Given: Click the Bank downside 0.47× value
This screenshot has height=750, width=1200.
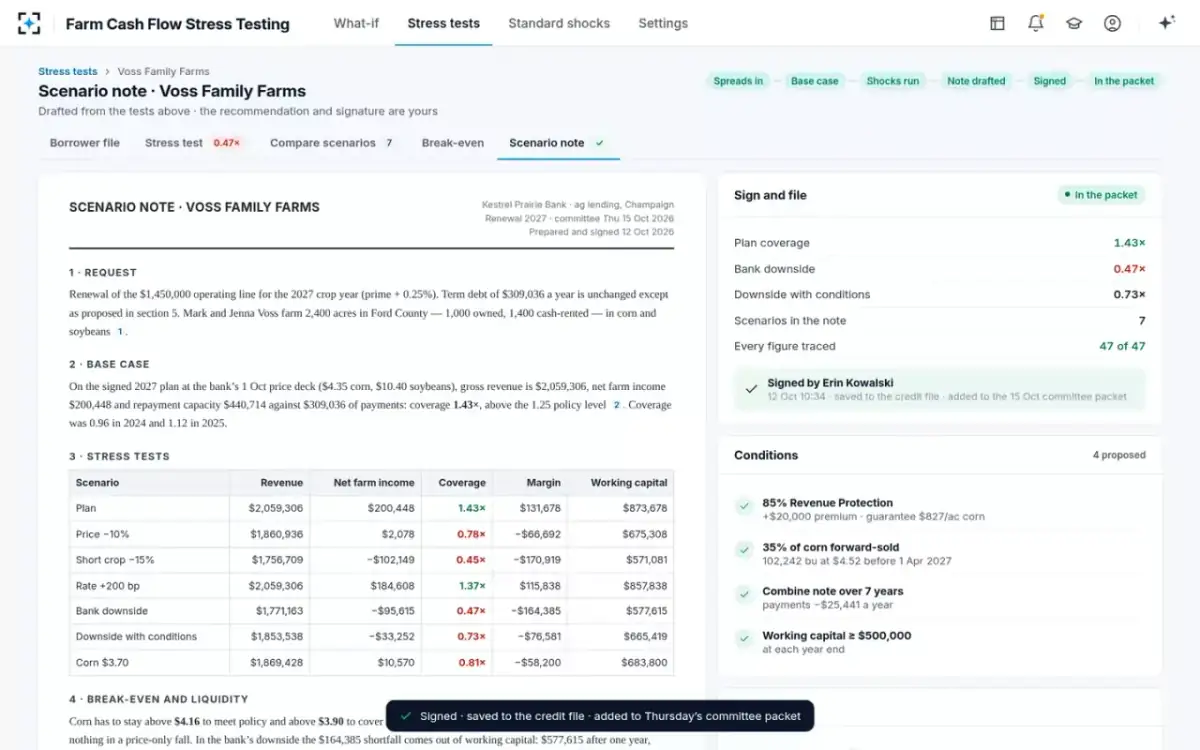Looking at the screenshot, I should (x=1129, y=269).
